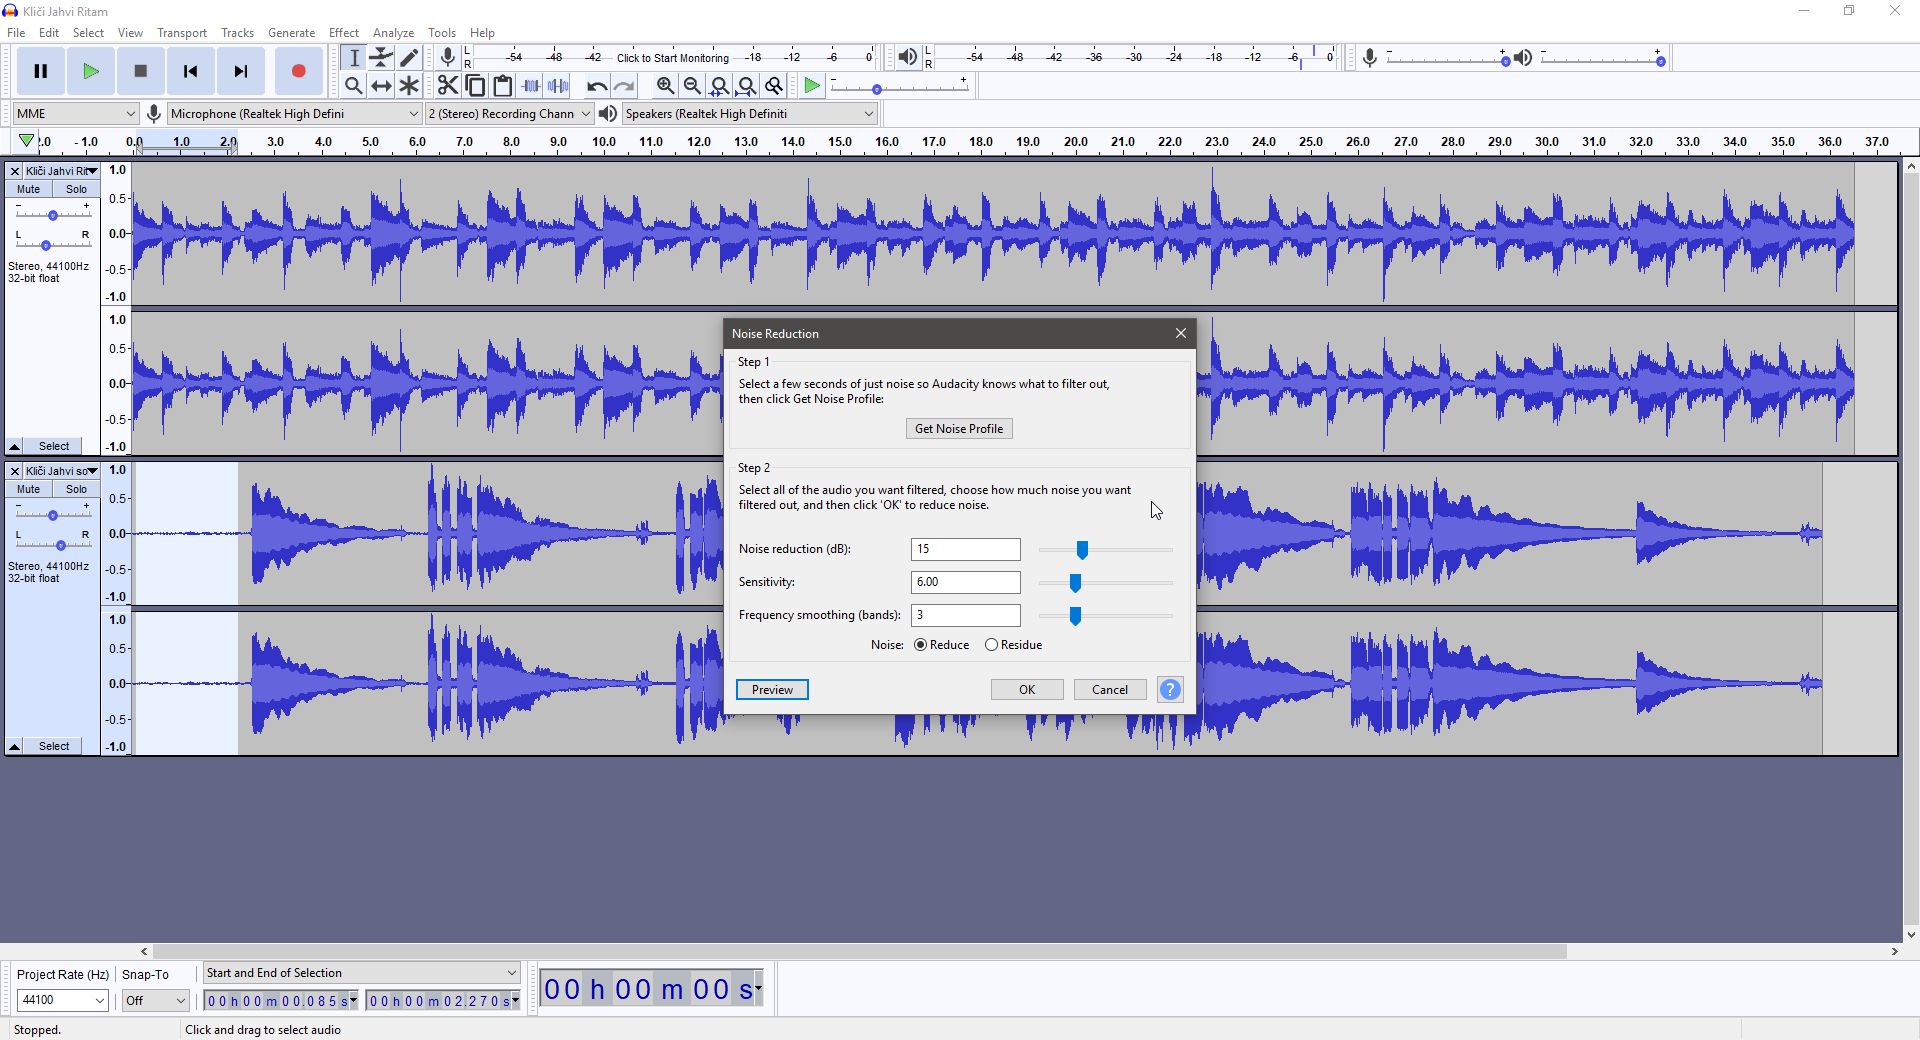Click the Zoom Out icon
1920x1040 pixels.
[692, 86]
